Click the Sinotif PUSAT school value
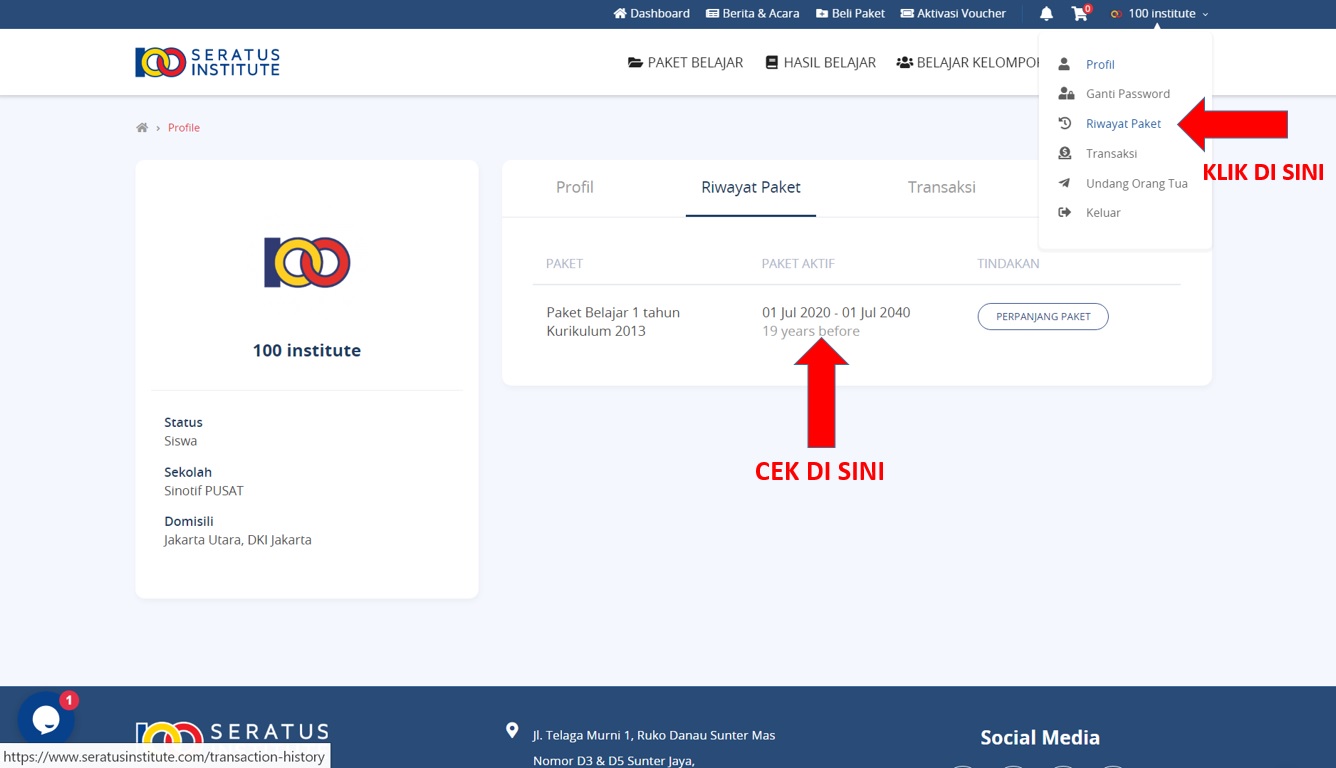This screenshot has height=768, width=1336. coord(204,491)
